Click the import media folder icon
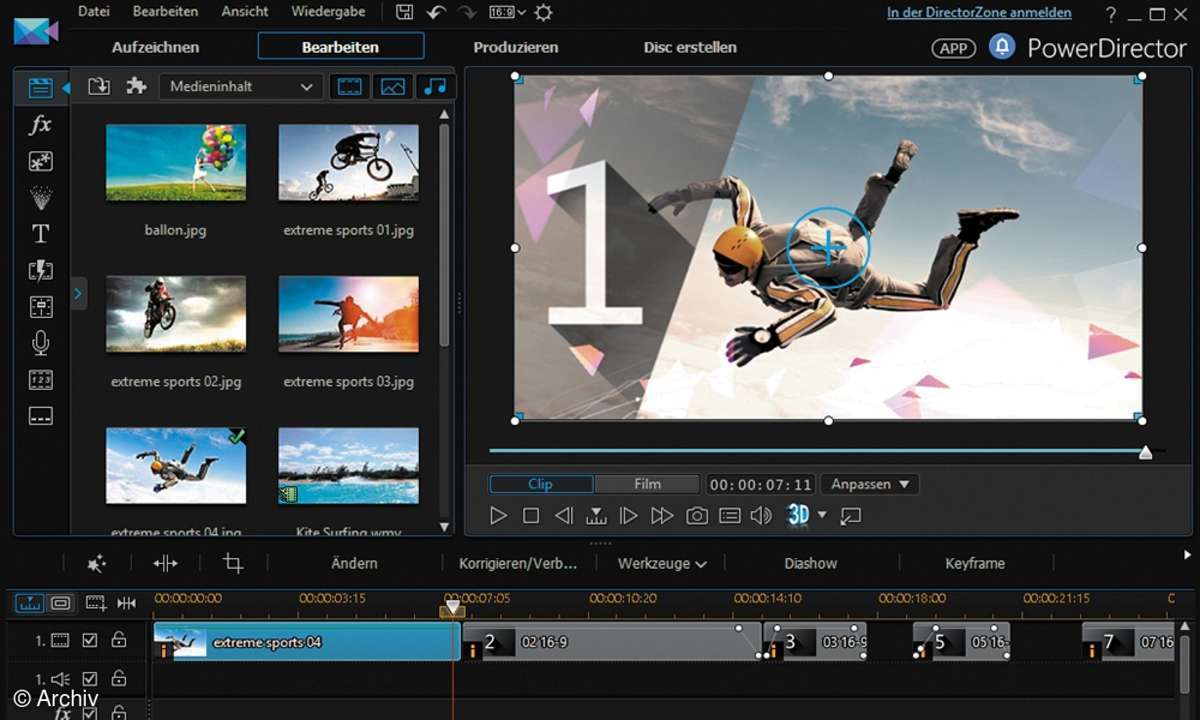This screenshot has height=720, width=1200. coord(98,86)
